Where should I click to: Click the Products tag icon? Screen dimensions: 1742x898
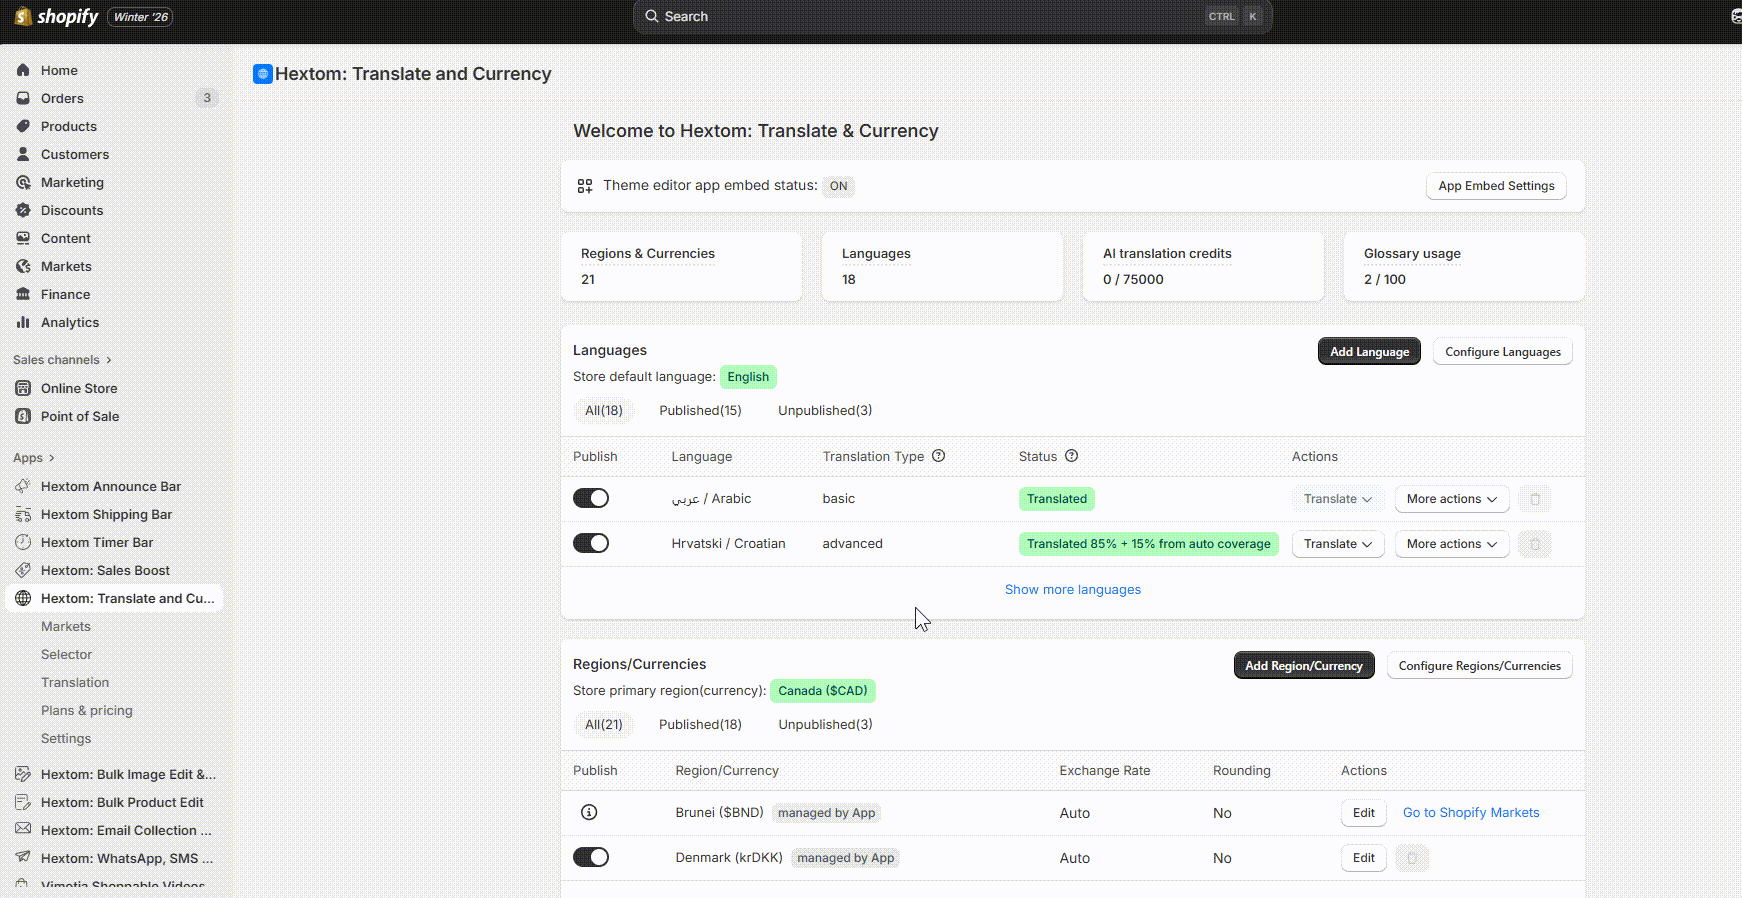coord(23,126)
